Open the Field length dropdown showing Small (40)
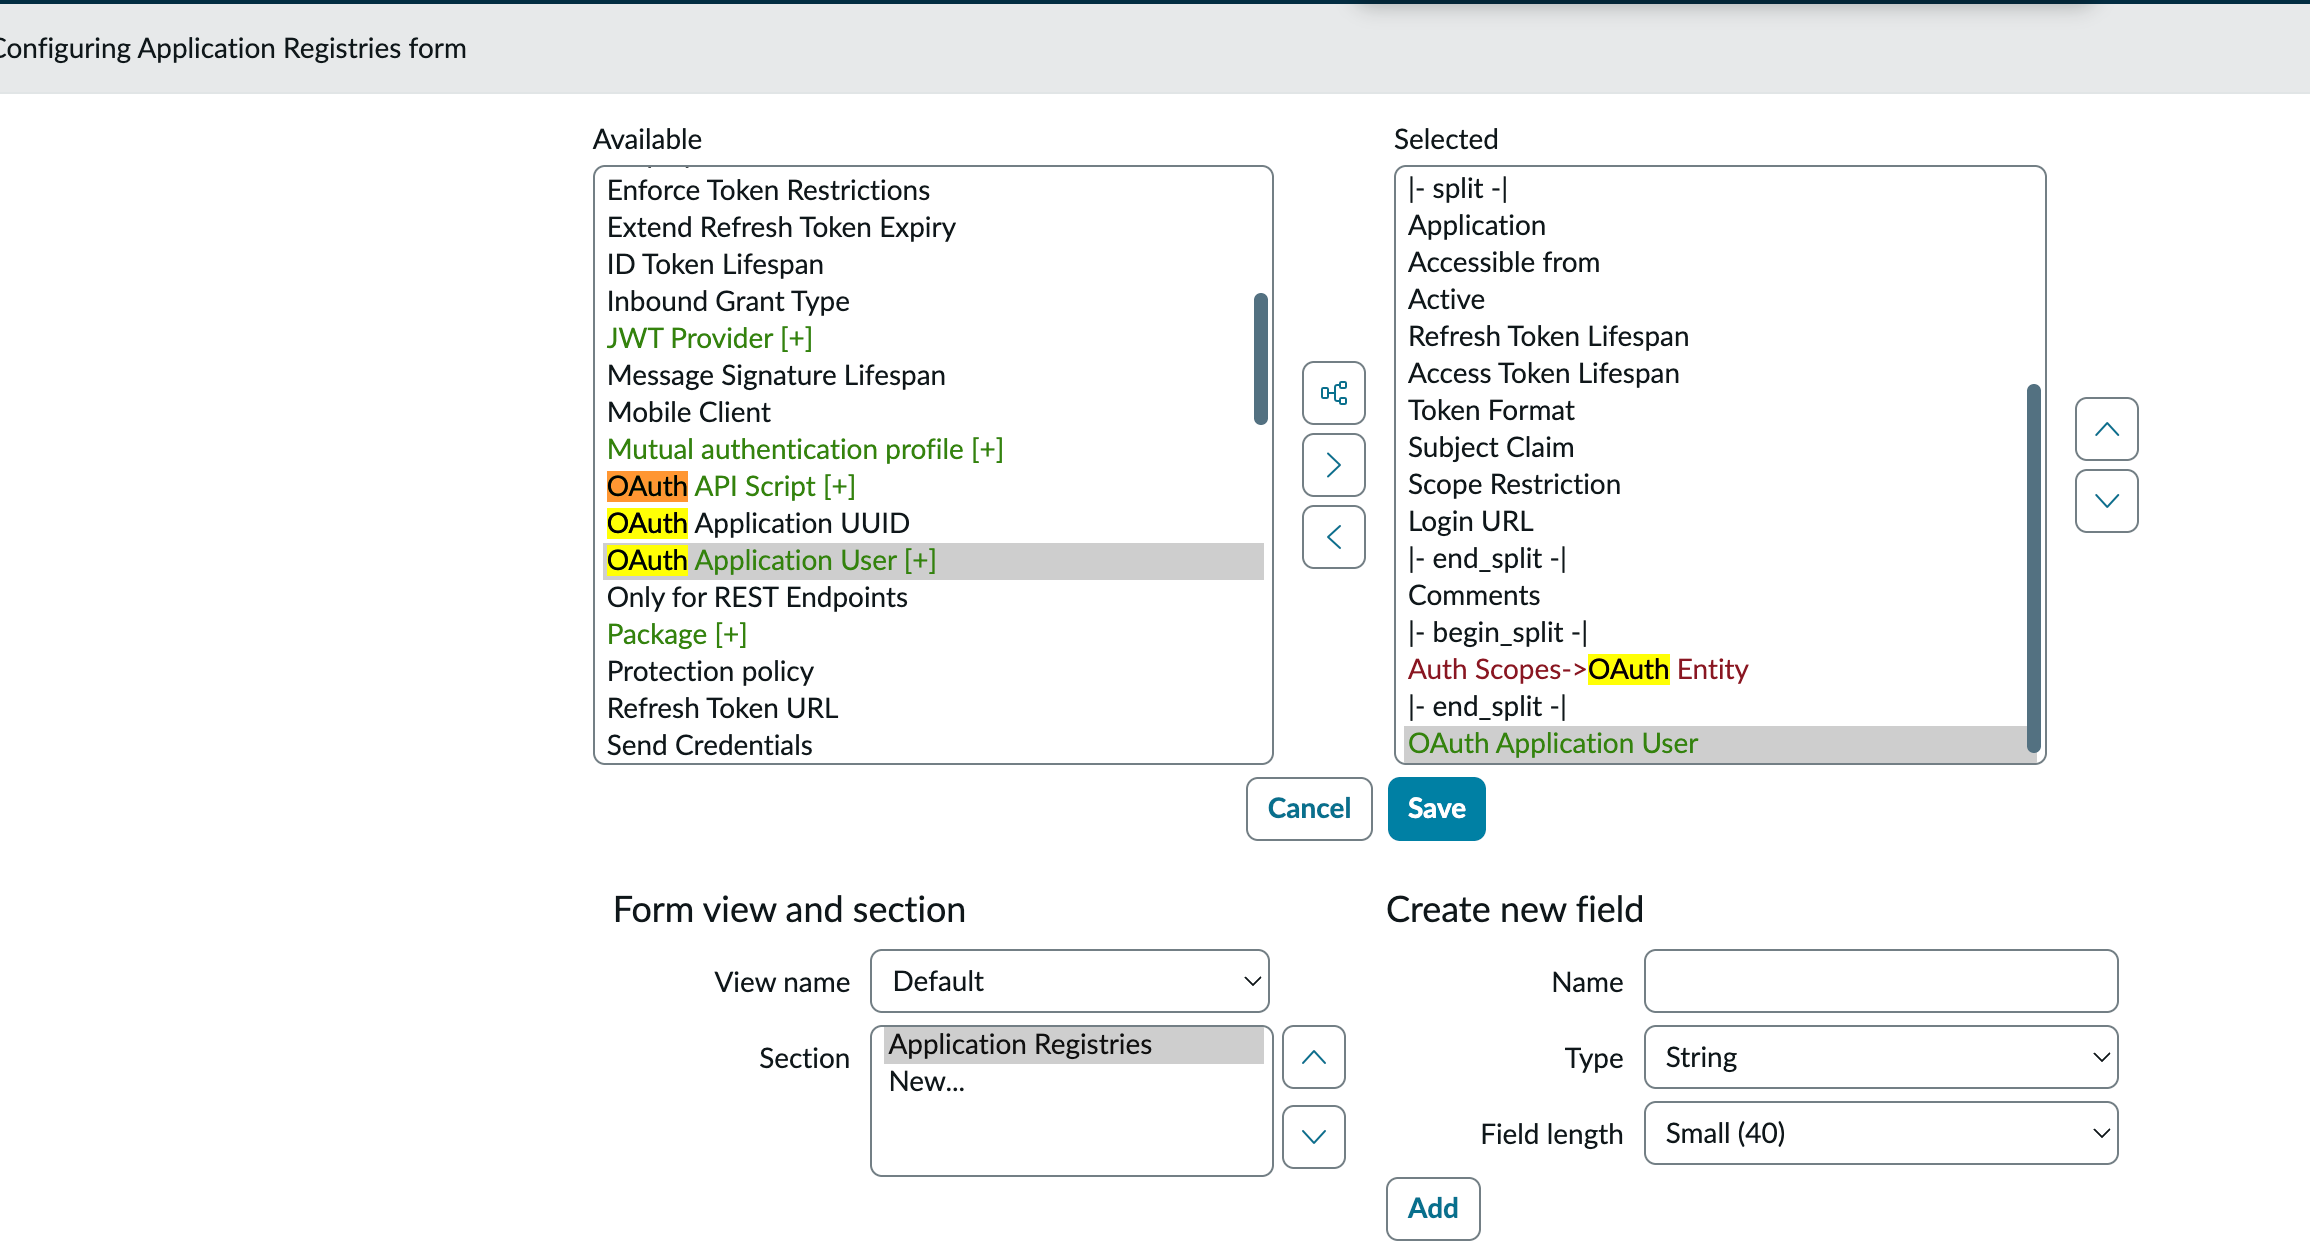Image resolution: width=2310 pixels, height=1258 pixels. (x=1880, y=1133)
